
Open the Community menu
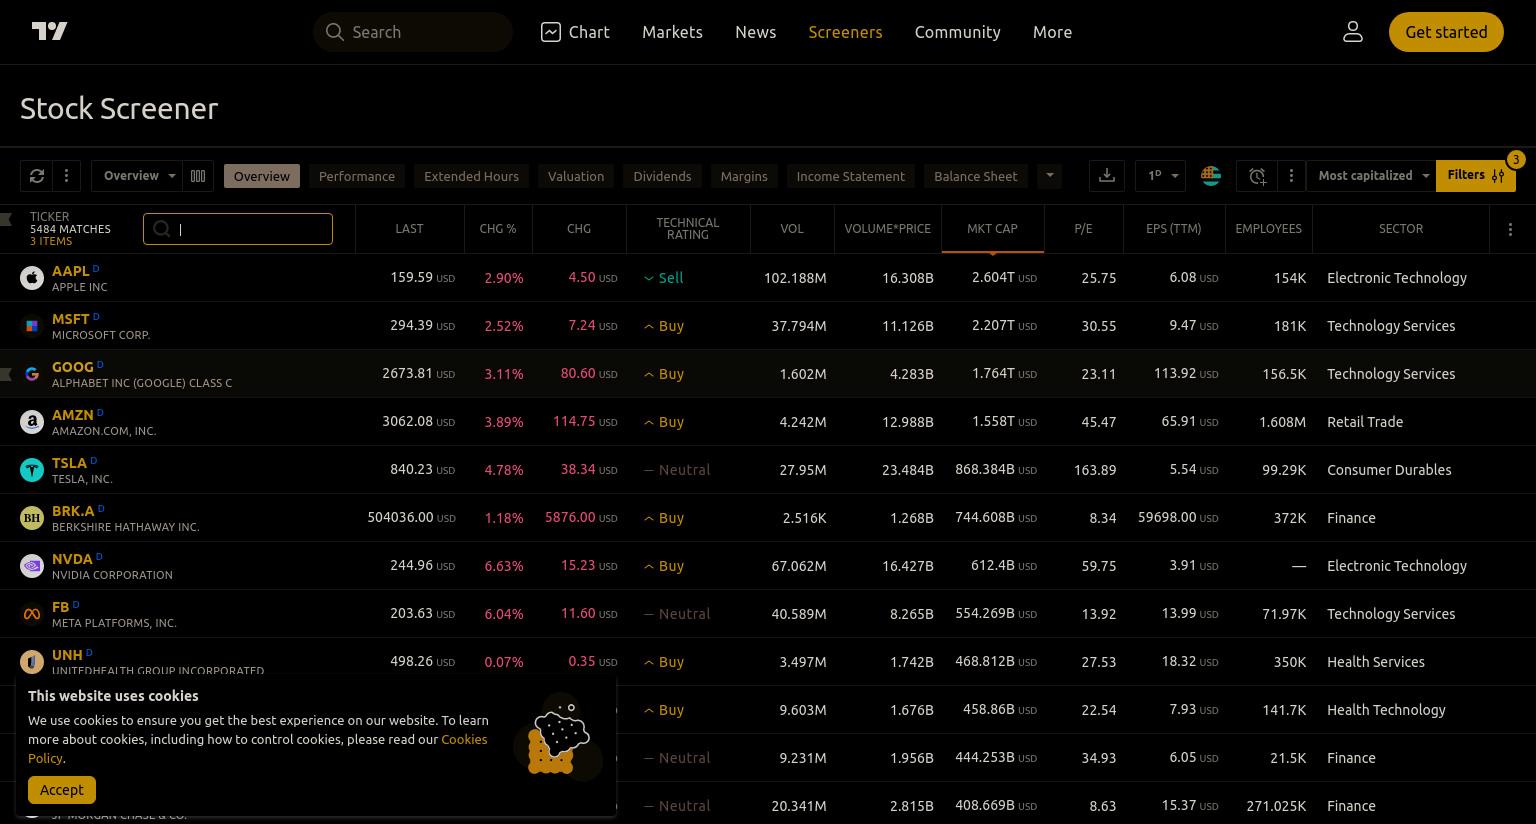click(958, 32)
